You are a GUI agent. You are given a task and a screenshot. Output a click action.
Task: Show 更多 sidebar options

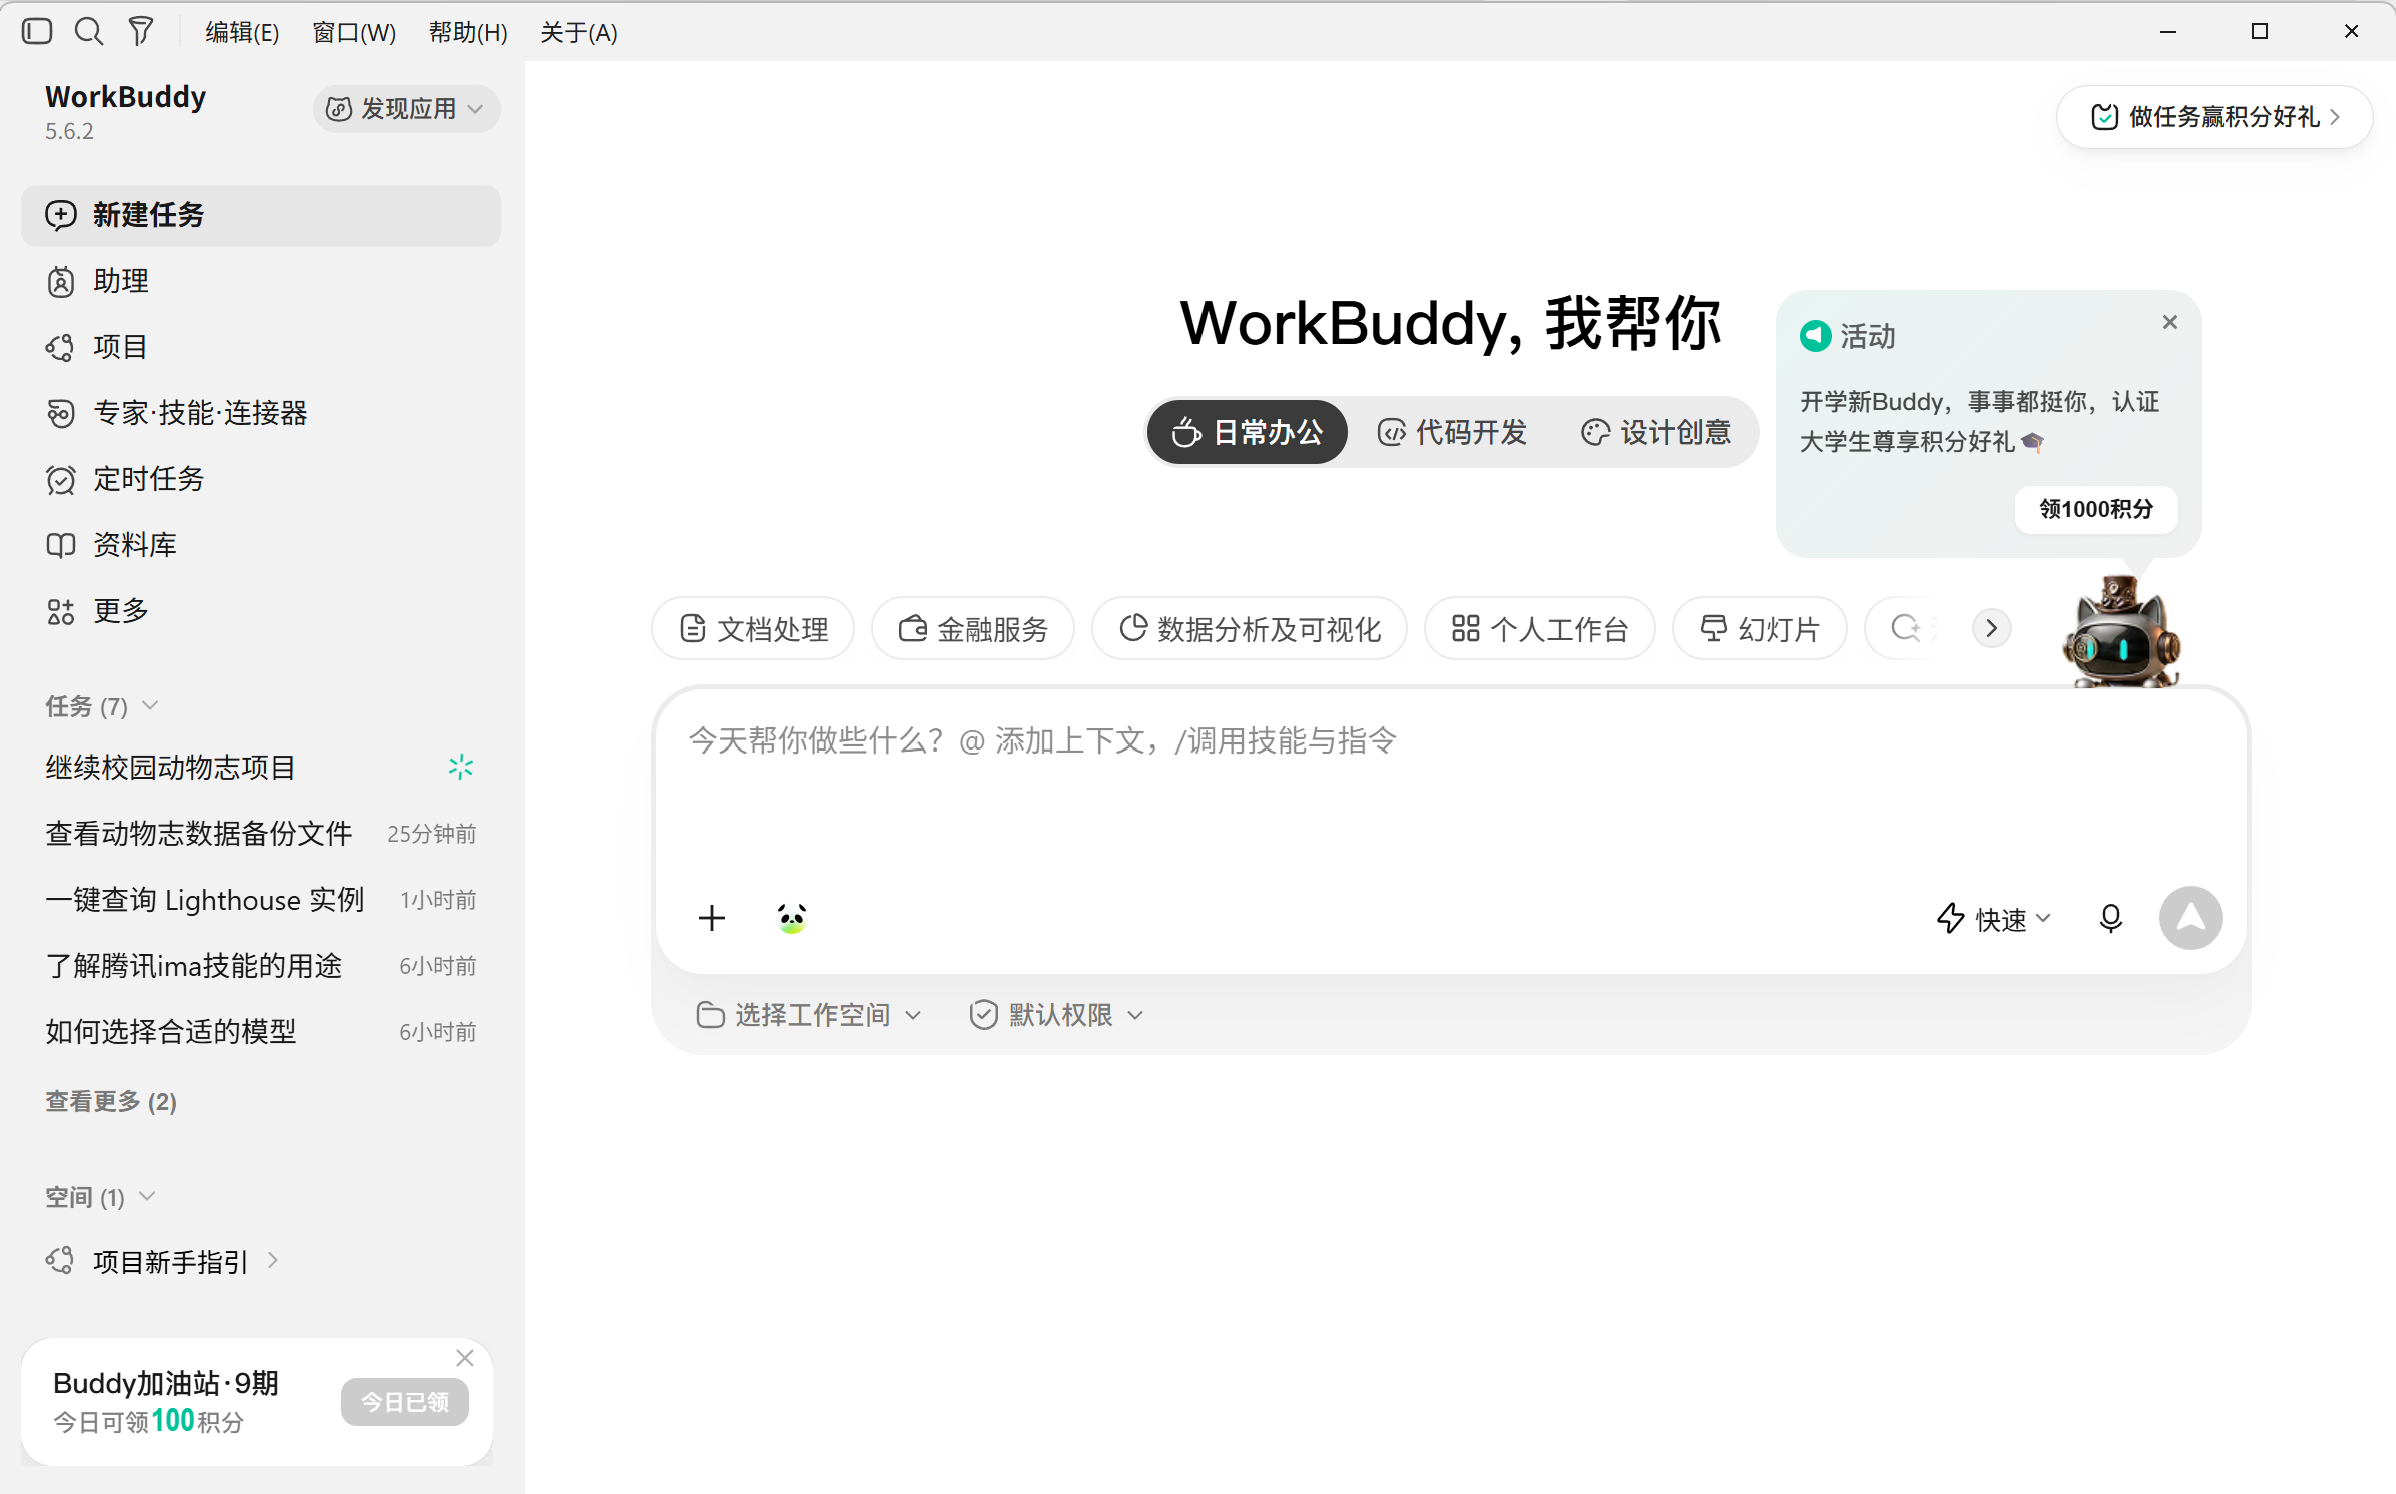260,611
